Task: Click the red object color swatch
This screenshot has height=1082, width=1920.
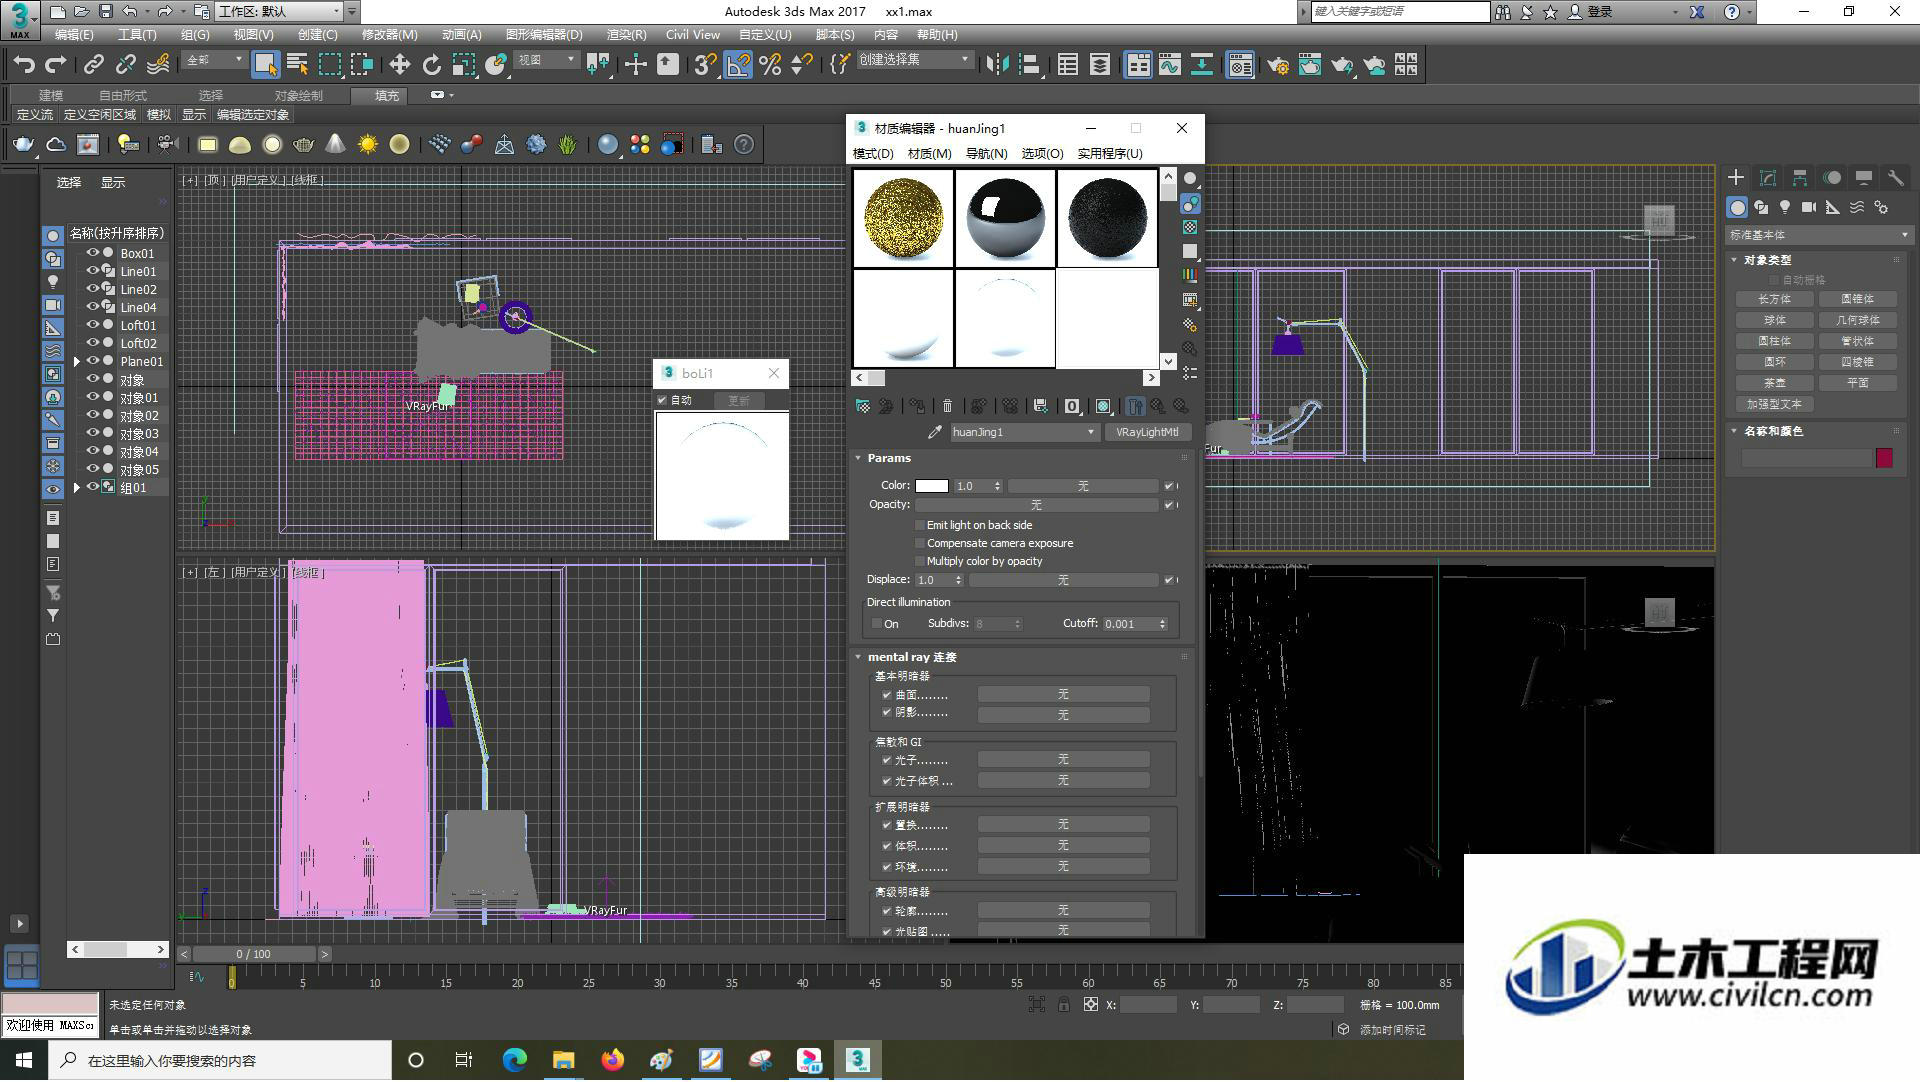Action: pos(1884,458)
